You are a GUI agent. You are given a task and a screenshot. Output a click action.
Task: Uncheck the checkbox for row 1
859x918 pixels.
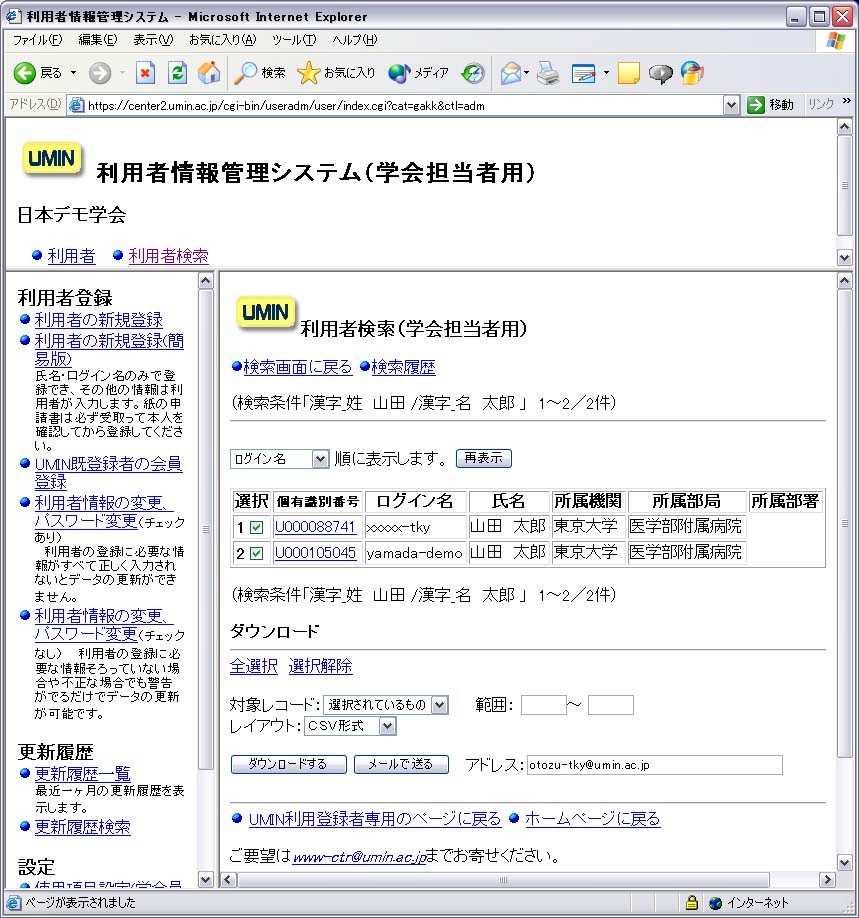[257, 527]
